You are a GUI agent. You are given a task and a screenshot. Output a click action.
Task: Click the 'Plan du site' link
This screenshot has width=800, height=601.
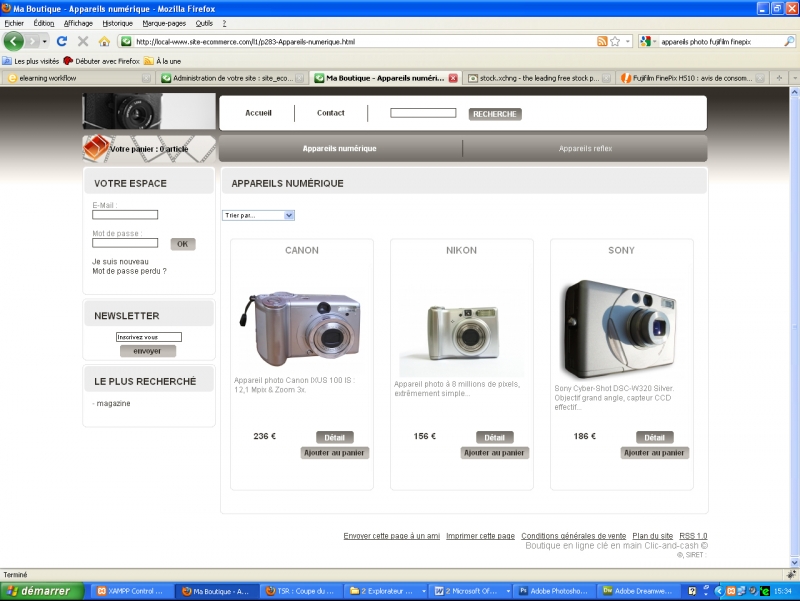(x=653, y=536)
